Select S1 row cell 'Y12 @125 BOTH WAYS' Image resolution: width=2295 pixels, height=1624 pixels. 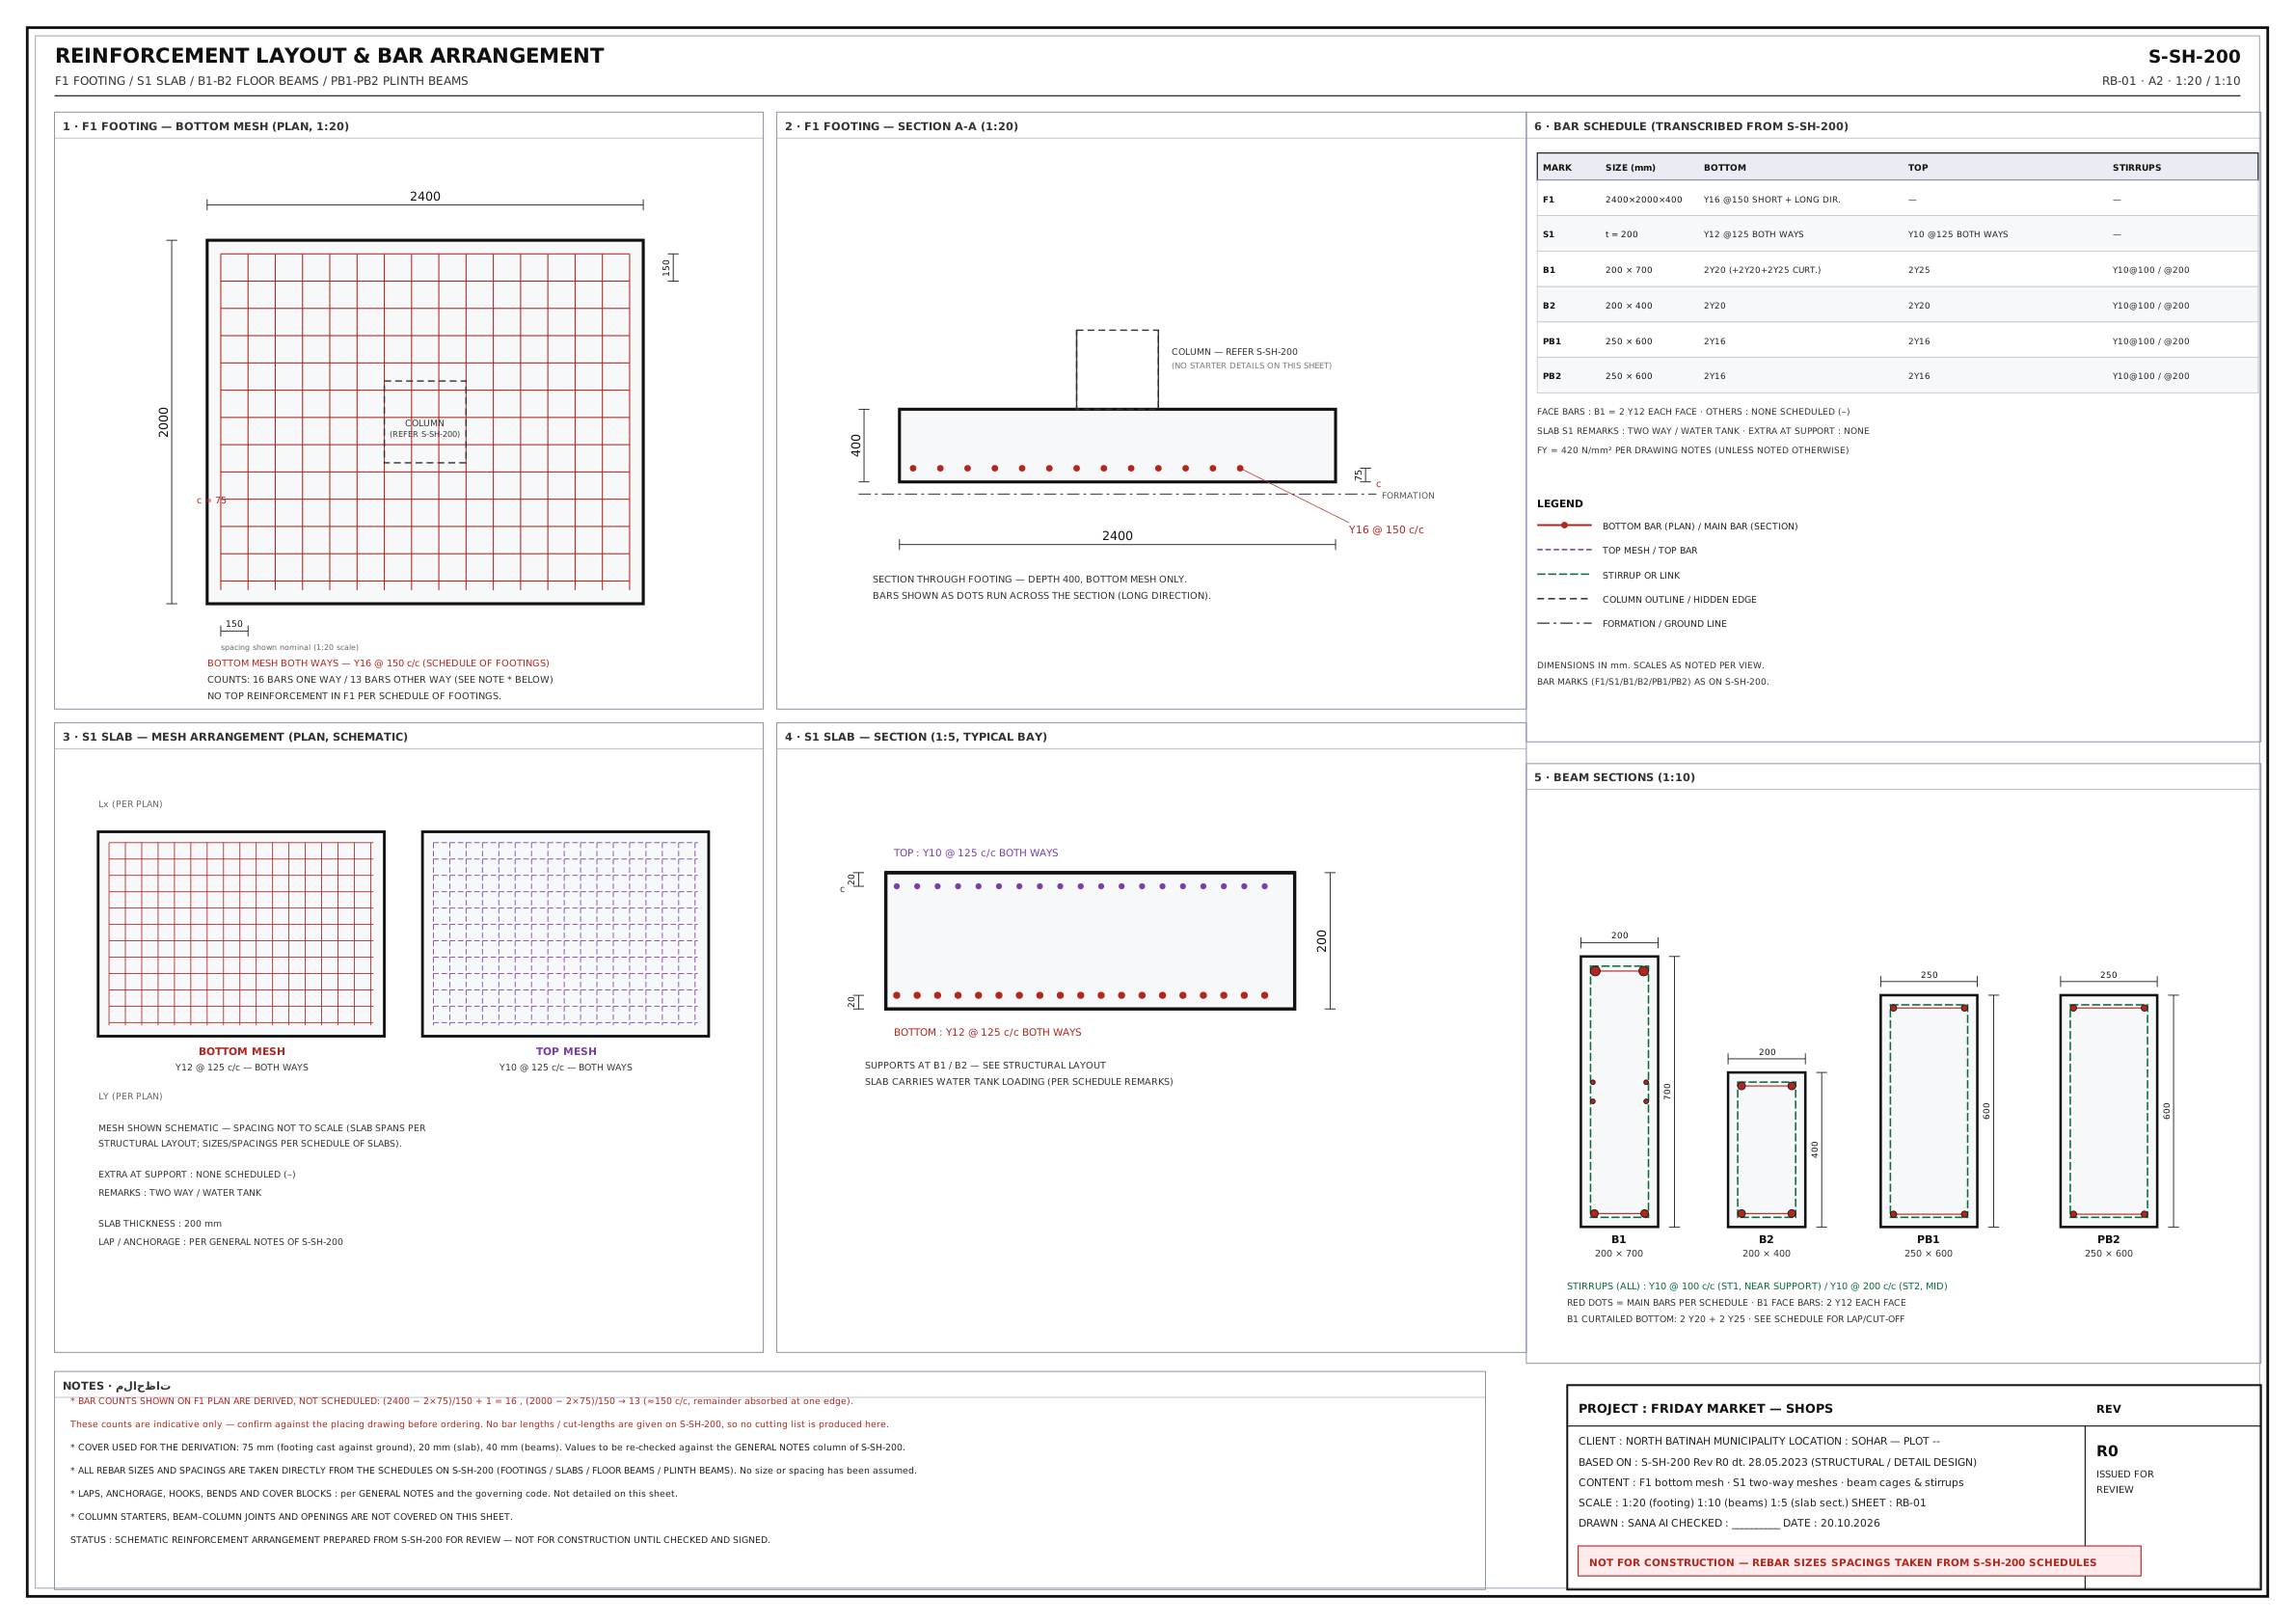pyautogui.click(x=1754, y=235)
